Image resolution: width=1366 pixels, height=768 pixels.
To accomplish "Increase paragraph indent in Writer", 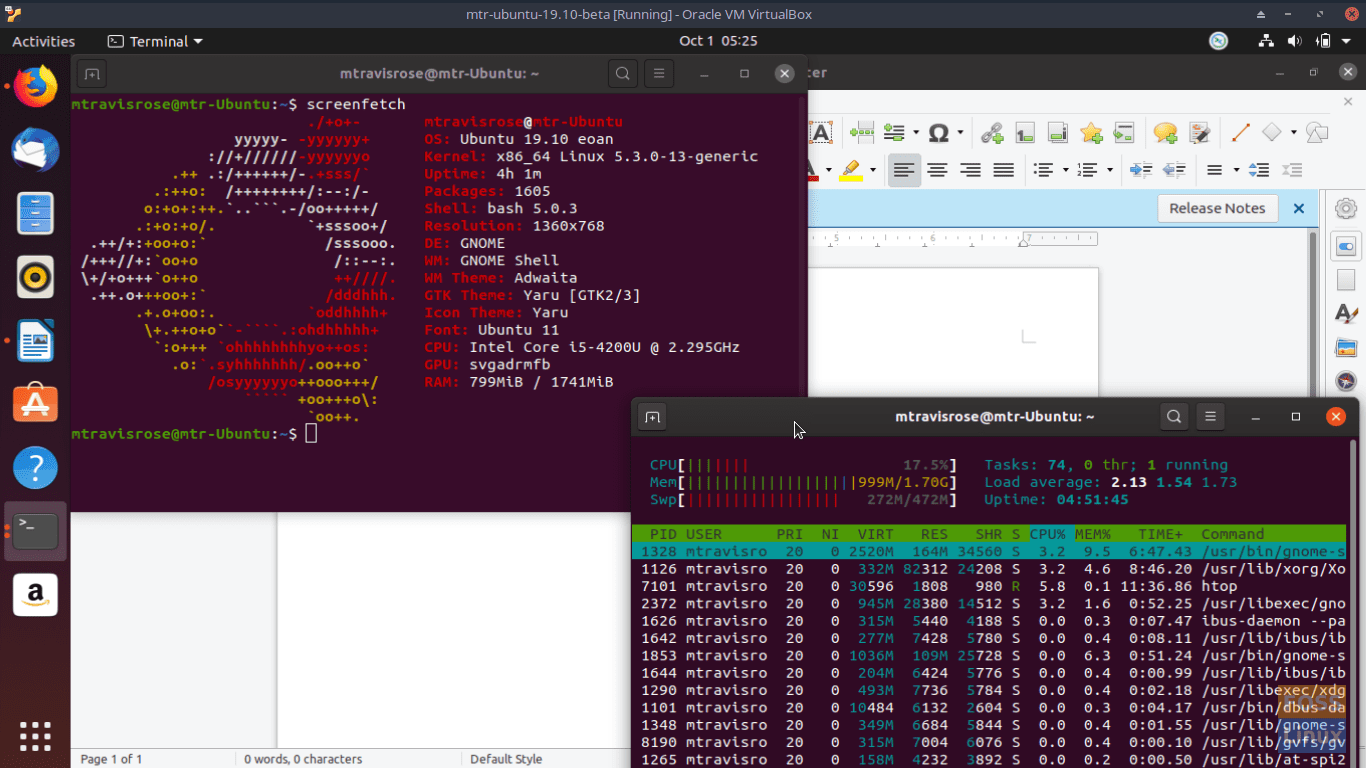I will coord(1141,170).
